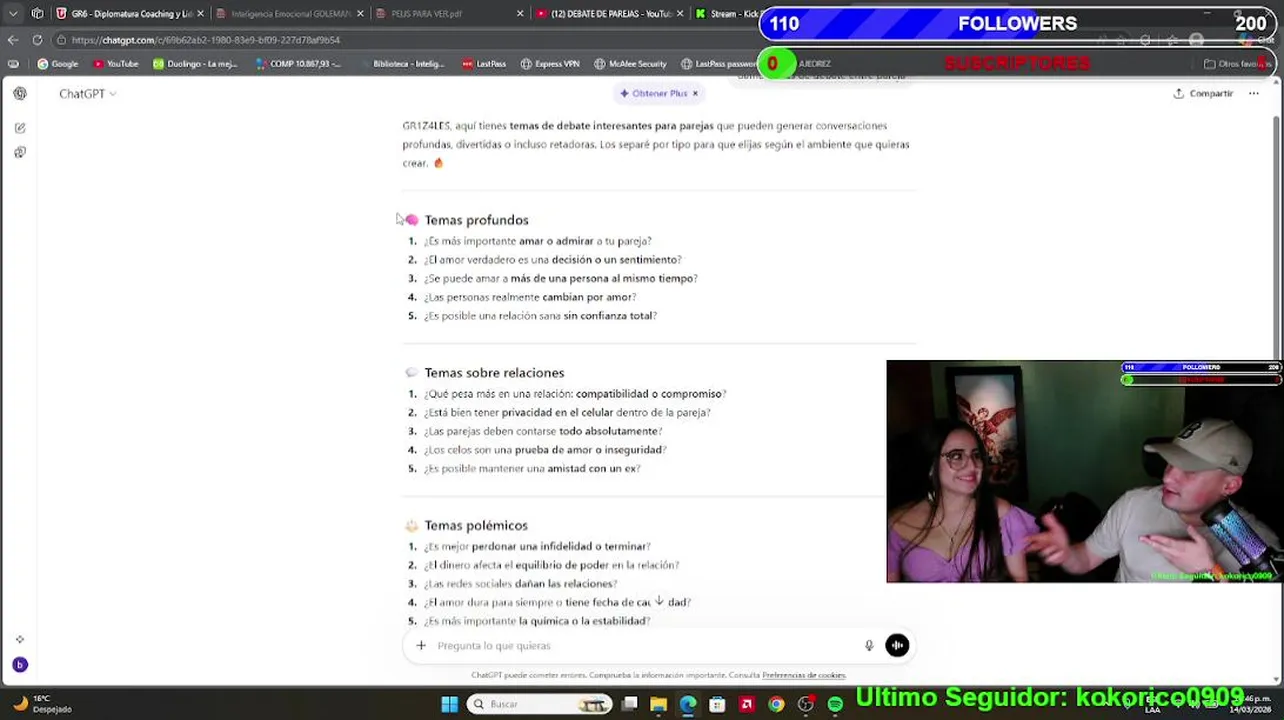Open the Biblioteca bookmark
This screenshot has width=1284, height=720.
click(401, 64)
